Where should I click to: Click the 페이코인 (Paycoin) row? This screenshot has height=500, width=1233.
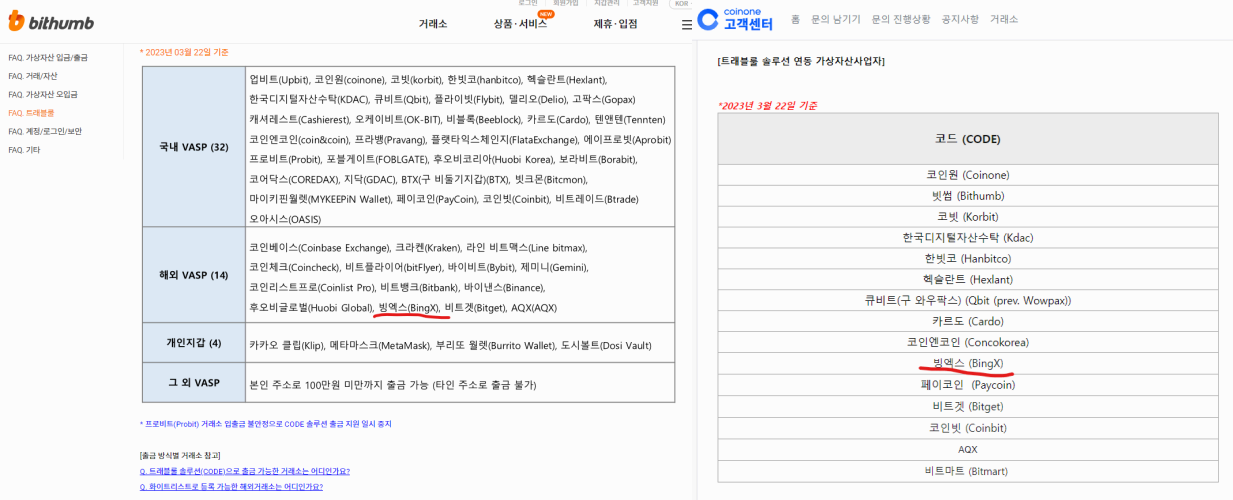[967, 384]
